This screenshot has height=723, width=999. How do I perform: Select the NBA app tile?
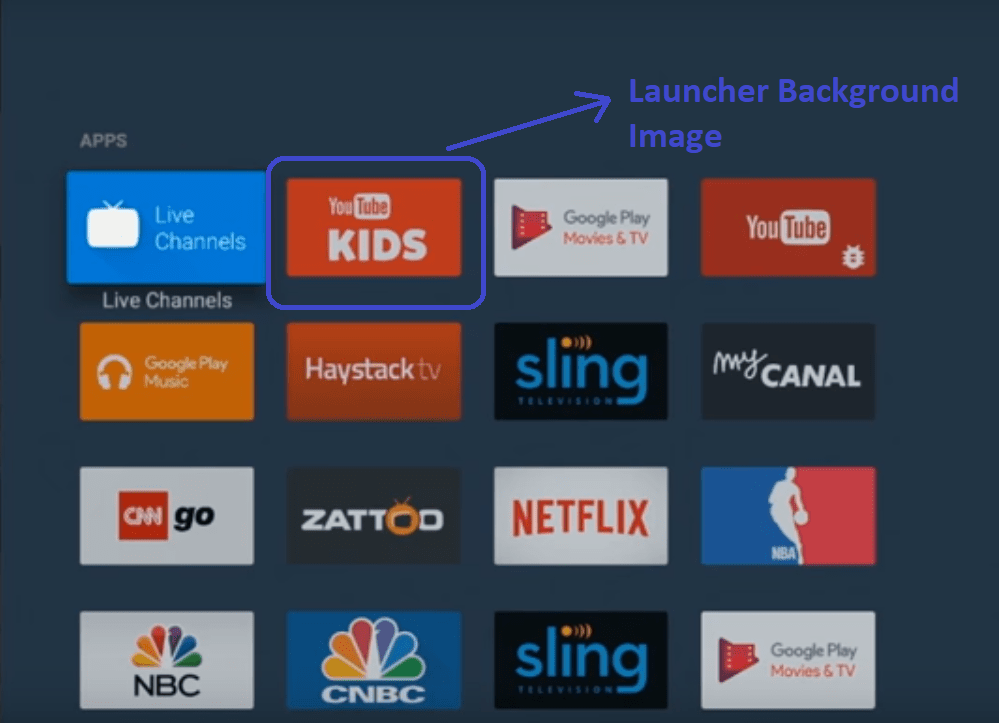point(788,516)
